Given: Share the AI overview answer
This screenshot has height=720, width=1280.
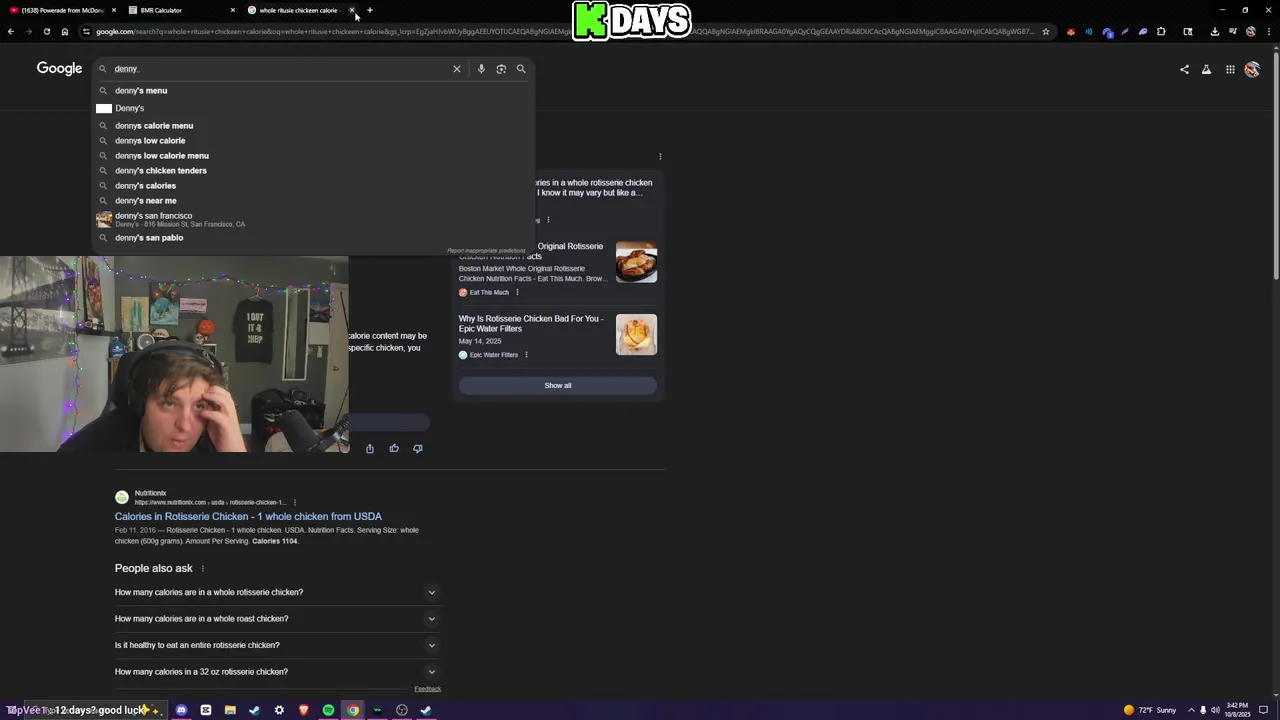Looking at the screenshot, I should click(370, 448).
